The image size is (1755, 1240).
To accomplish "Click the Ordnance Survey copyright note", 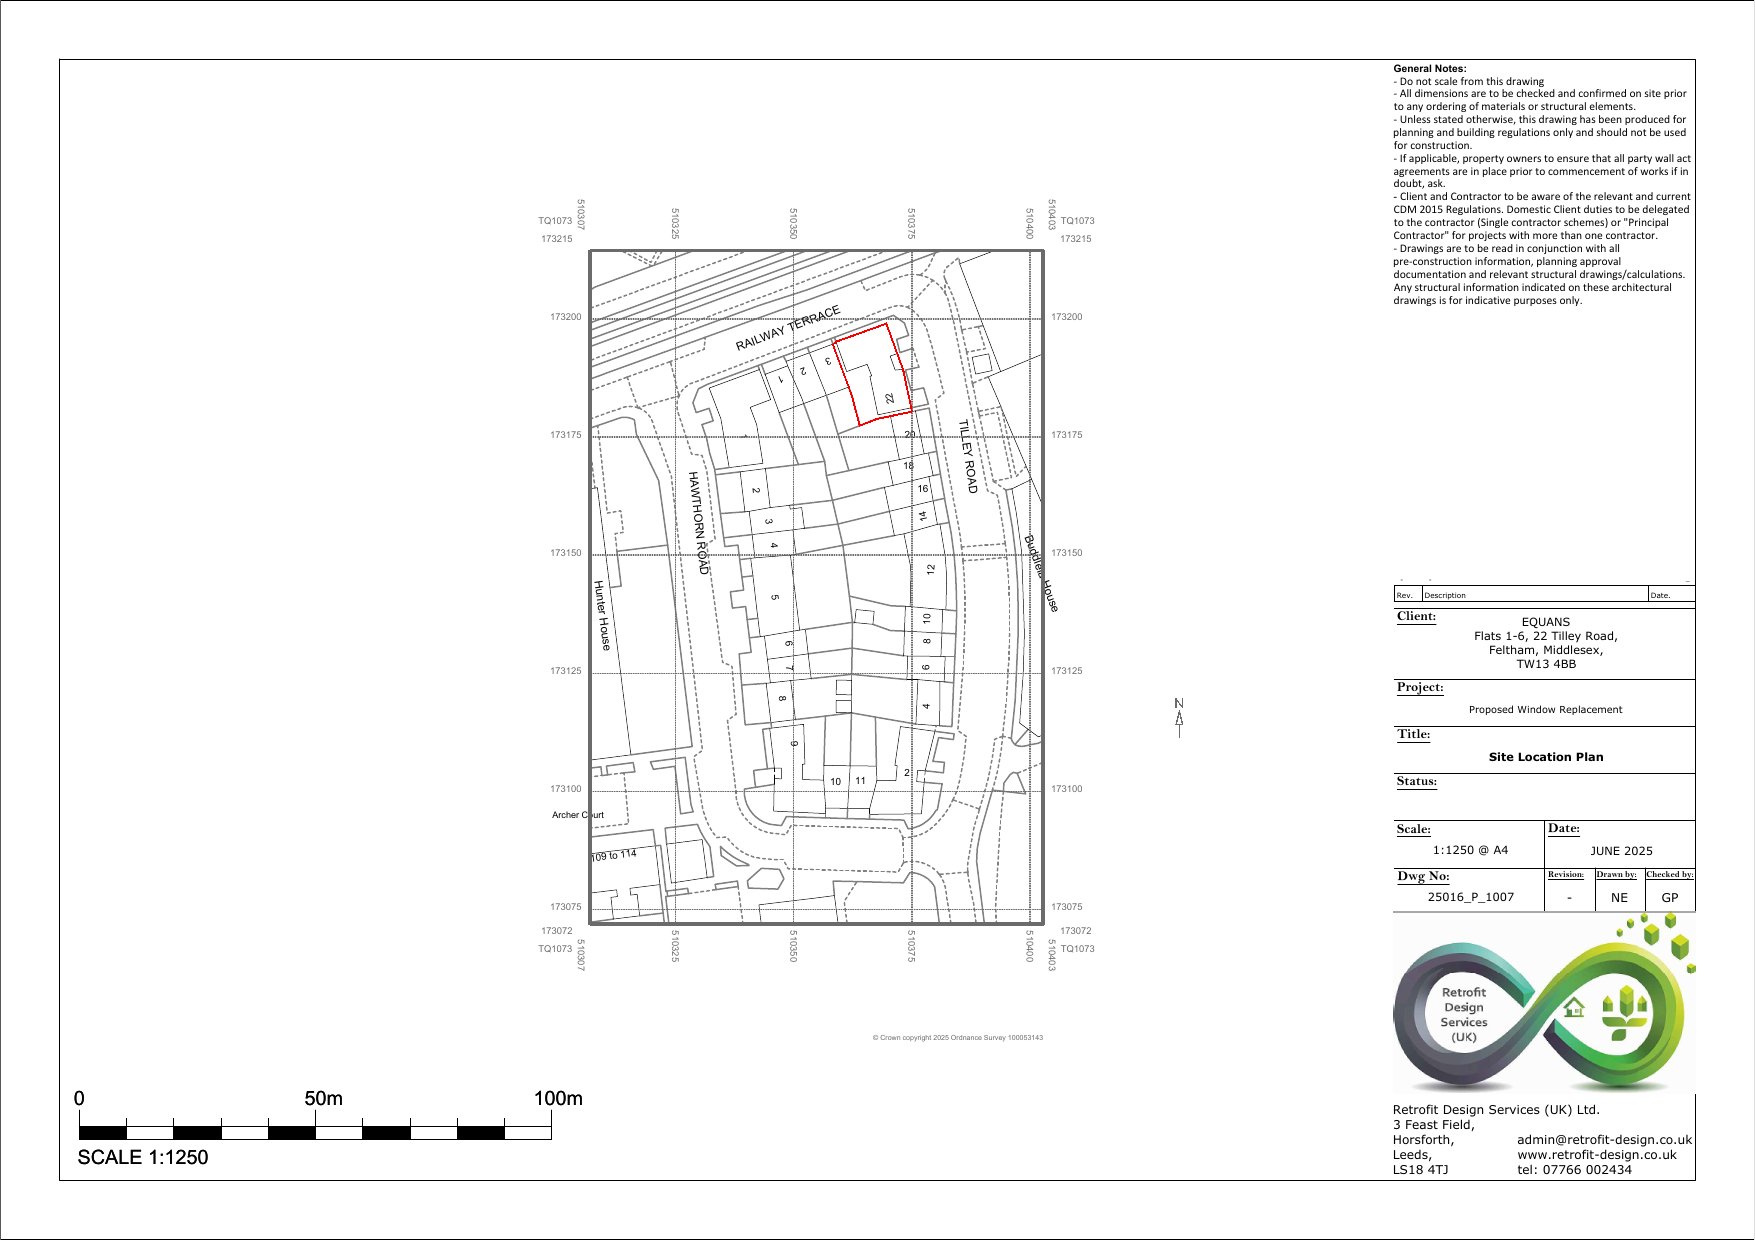I will [958, 1038].
